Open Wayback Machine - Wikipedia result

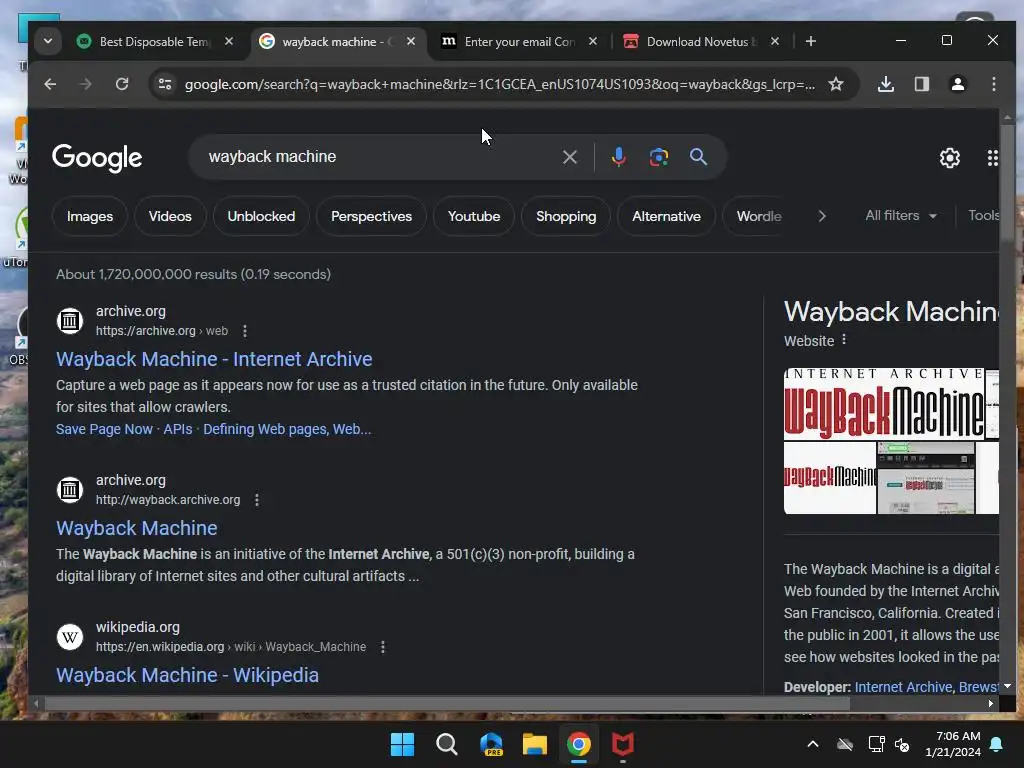click(187, 675)
